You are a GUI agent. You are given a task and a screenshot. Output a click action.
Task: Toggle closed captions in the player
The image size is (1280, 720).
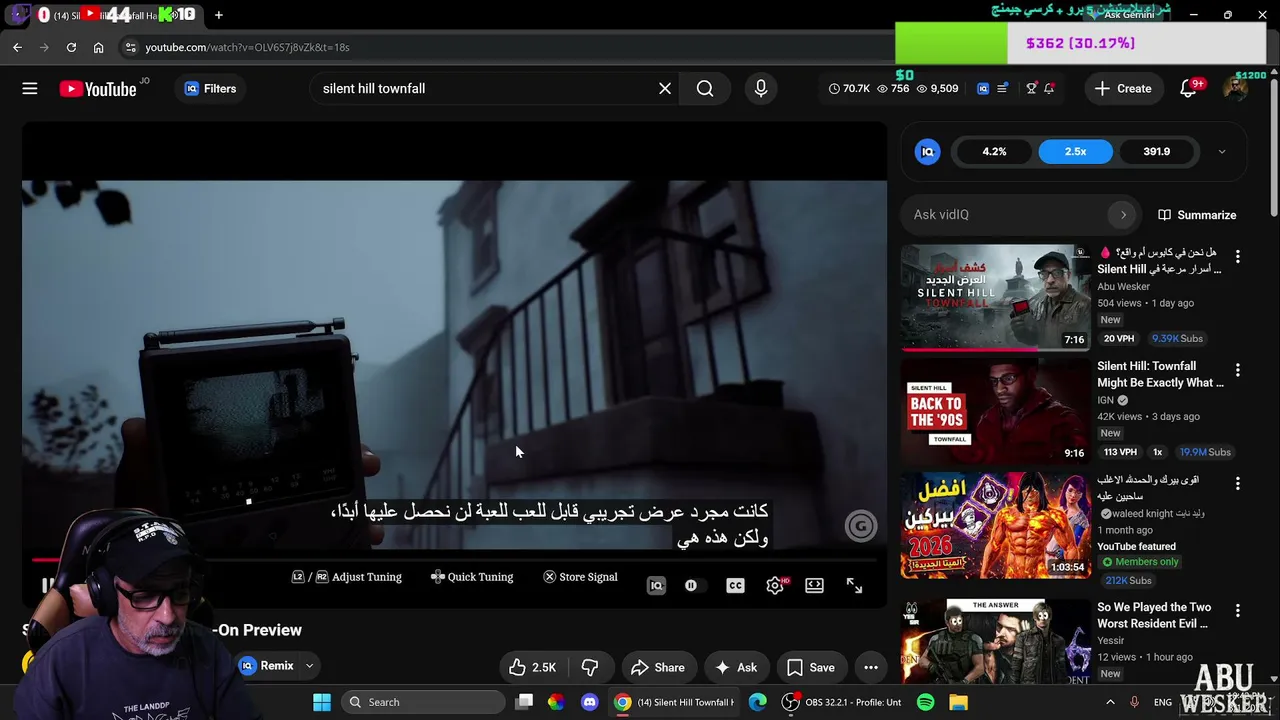point(735,586)
